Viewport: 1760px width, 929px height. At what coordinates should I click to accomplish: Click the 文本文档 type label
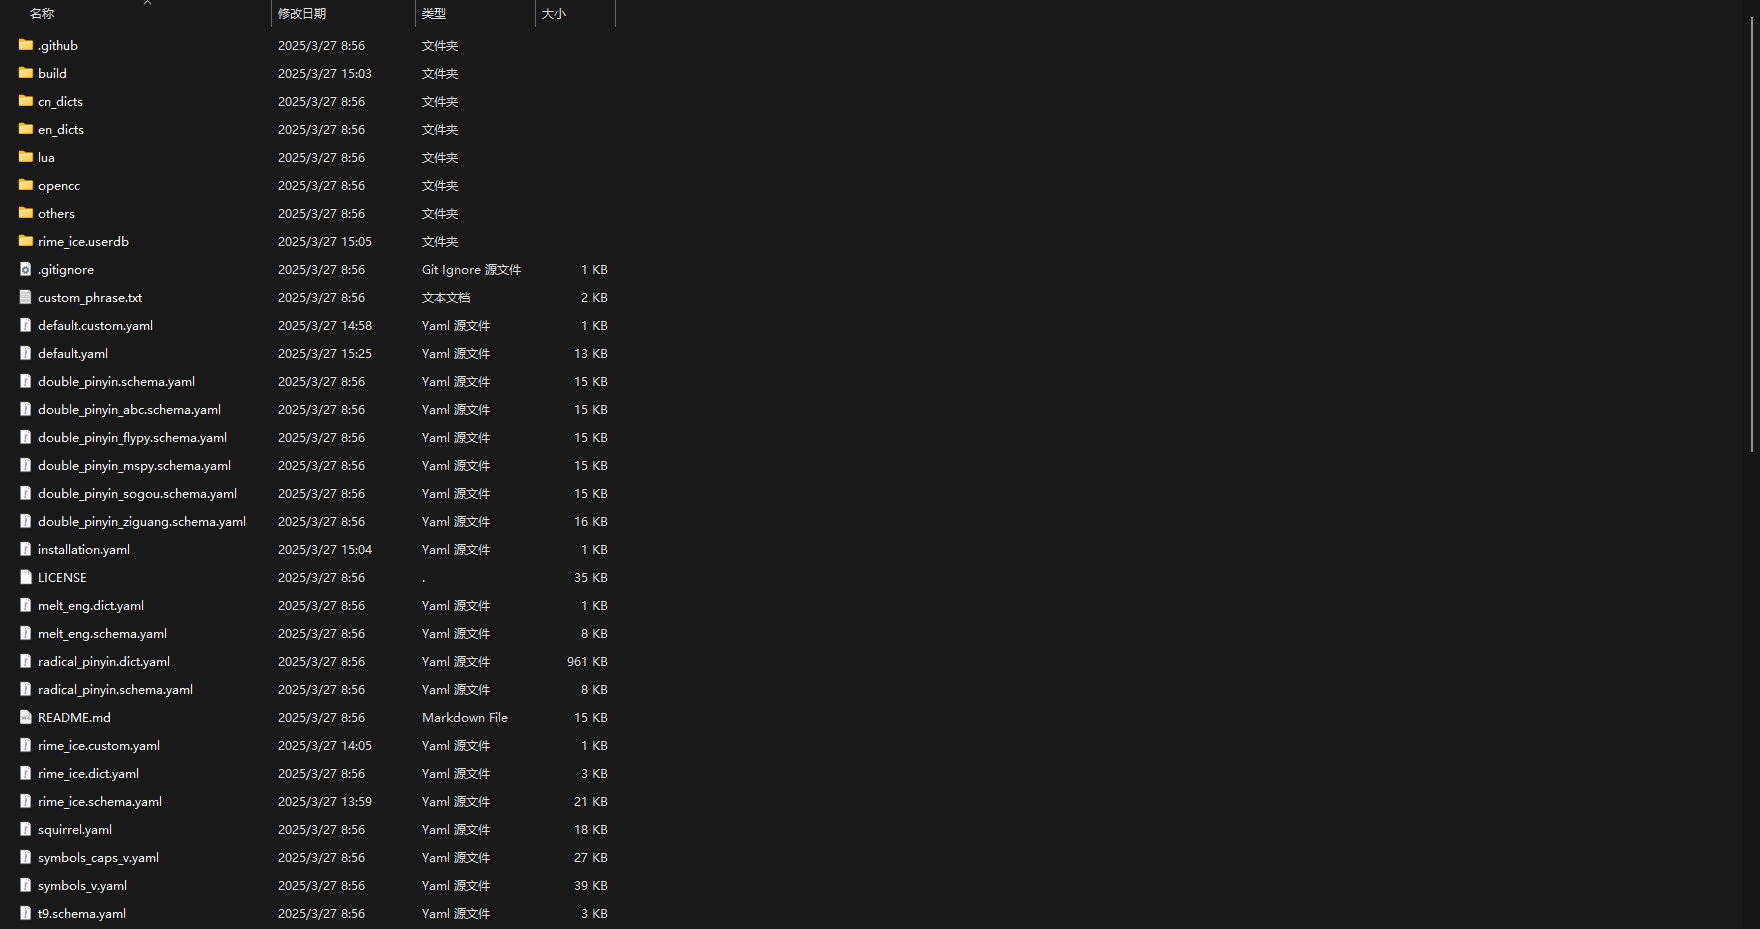pyautogui.click(x=446, y=298)
